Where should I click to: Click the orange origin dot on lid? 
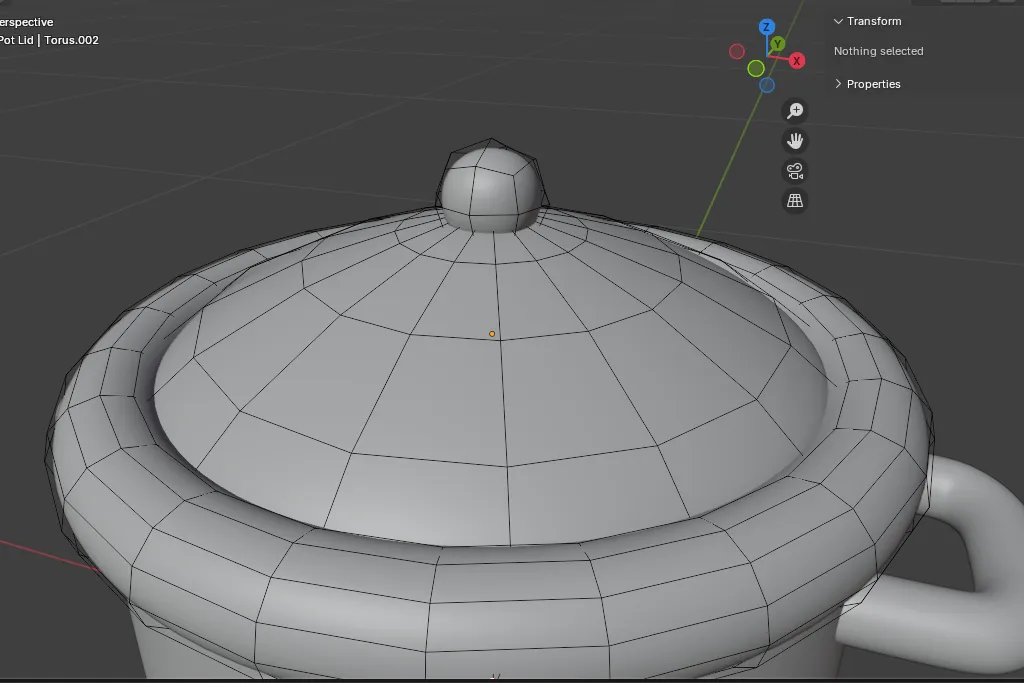tap(492, 334)
